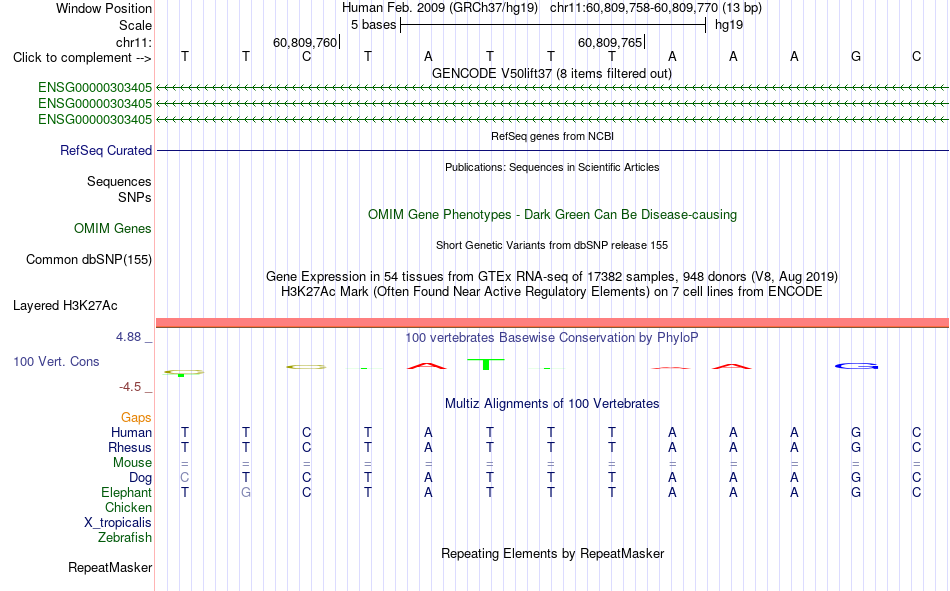Click the orange Gaps row label
The height and width of the screenshot is (591, 950).
136,417
